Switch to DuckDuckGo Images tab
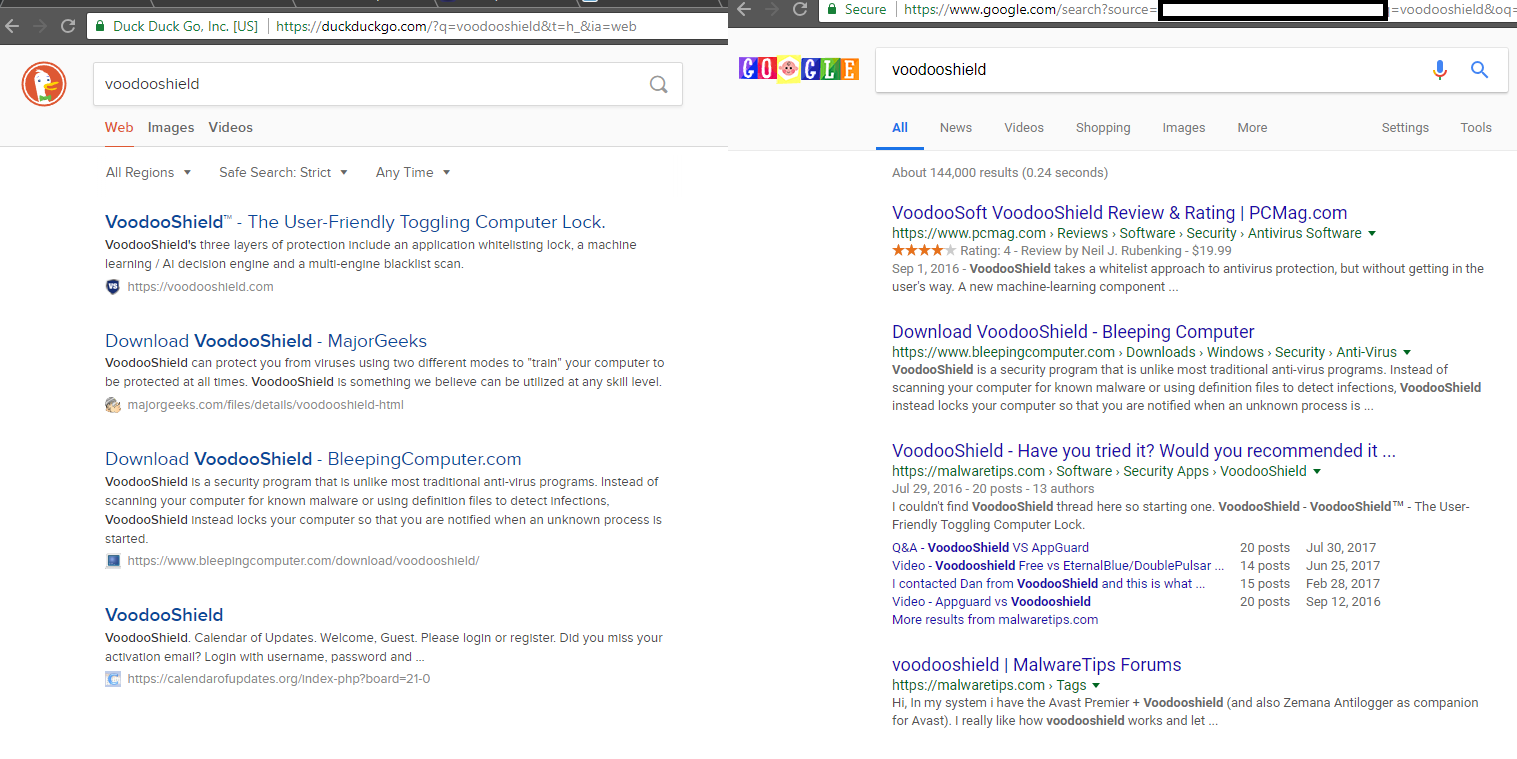The width and height of the screenshot is (1517, 759). click(171, 127)
